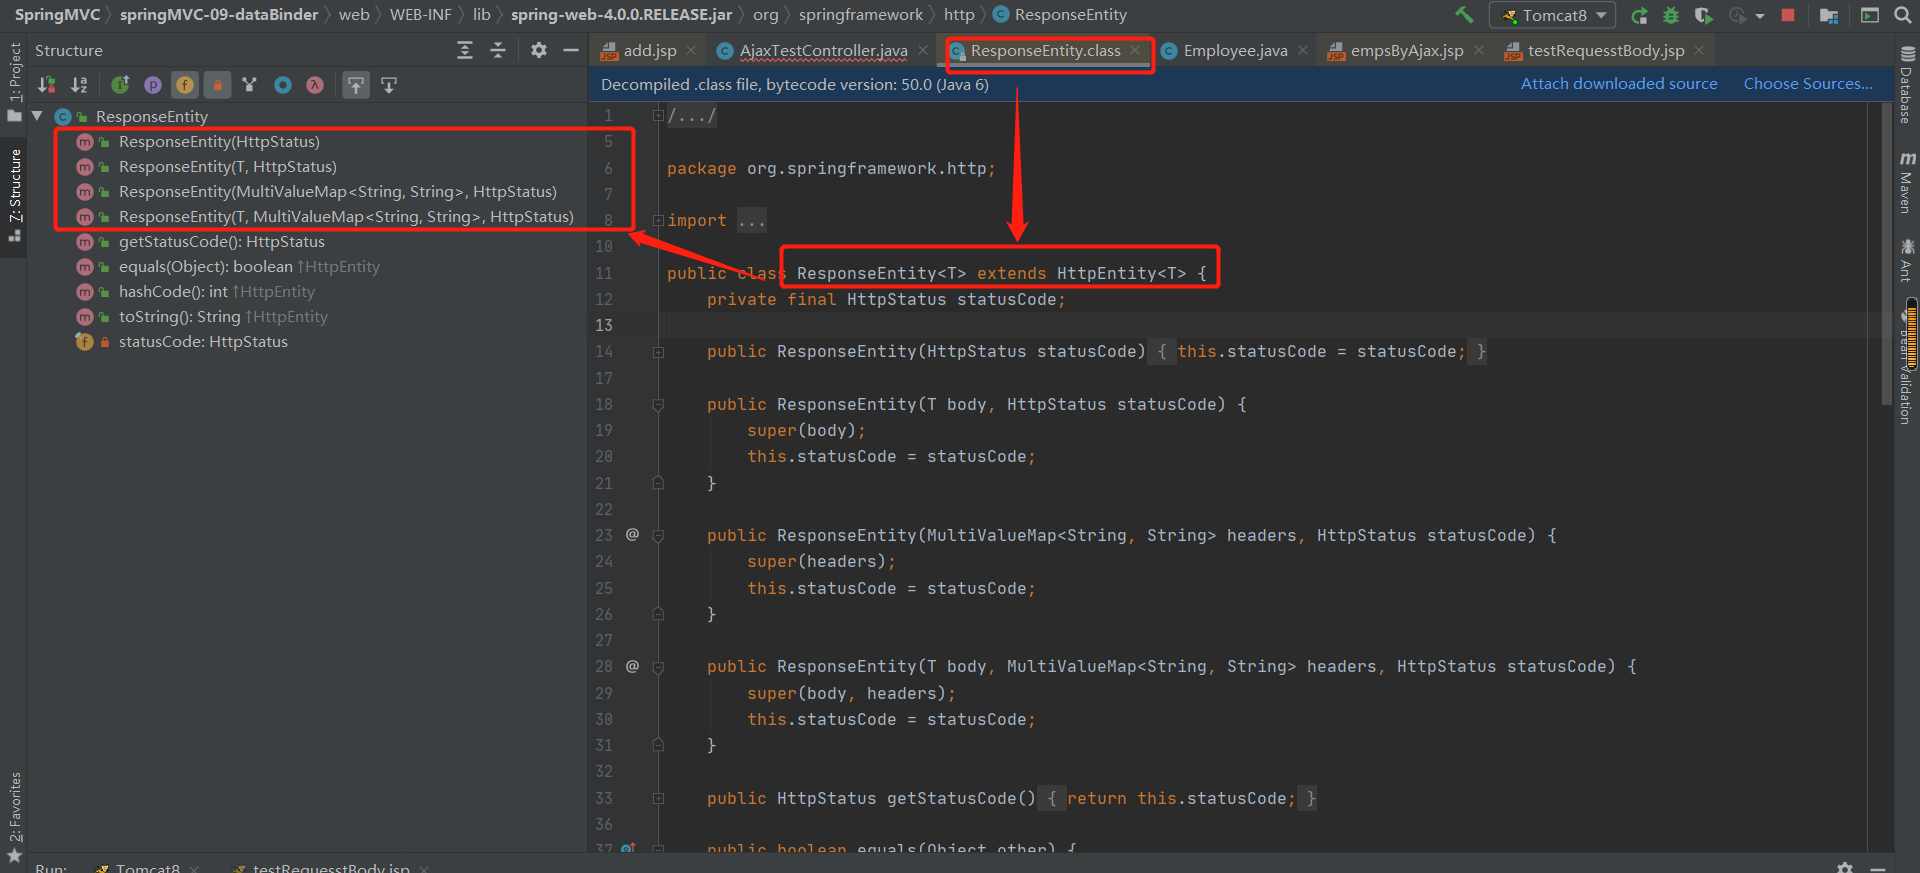Select ResponseEntity(T, HttpStatus) in Structure
The width and height of the screenshot is (1920, 873).
pos(228,167)
